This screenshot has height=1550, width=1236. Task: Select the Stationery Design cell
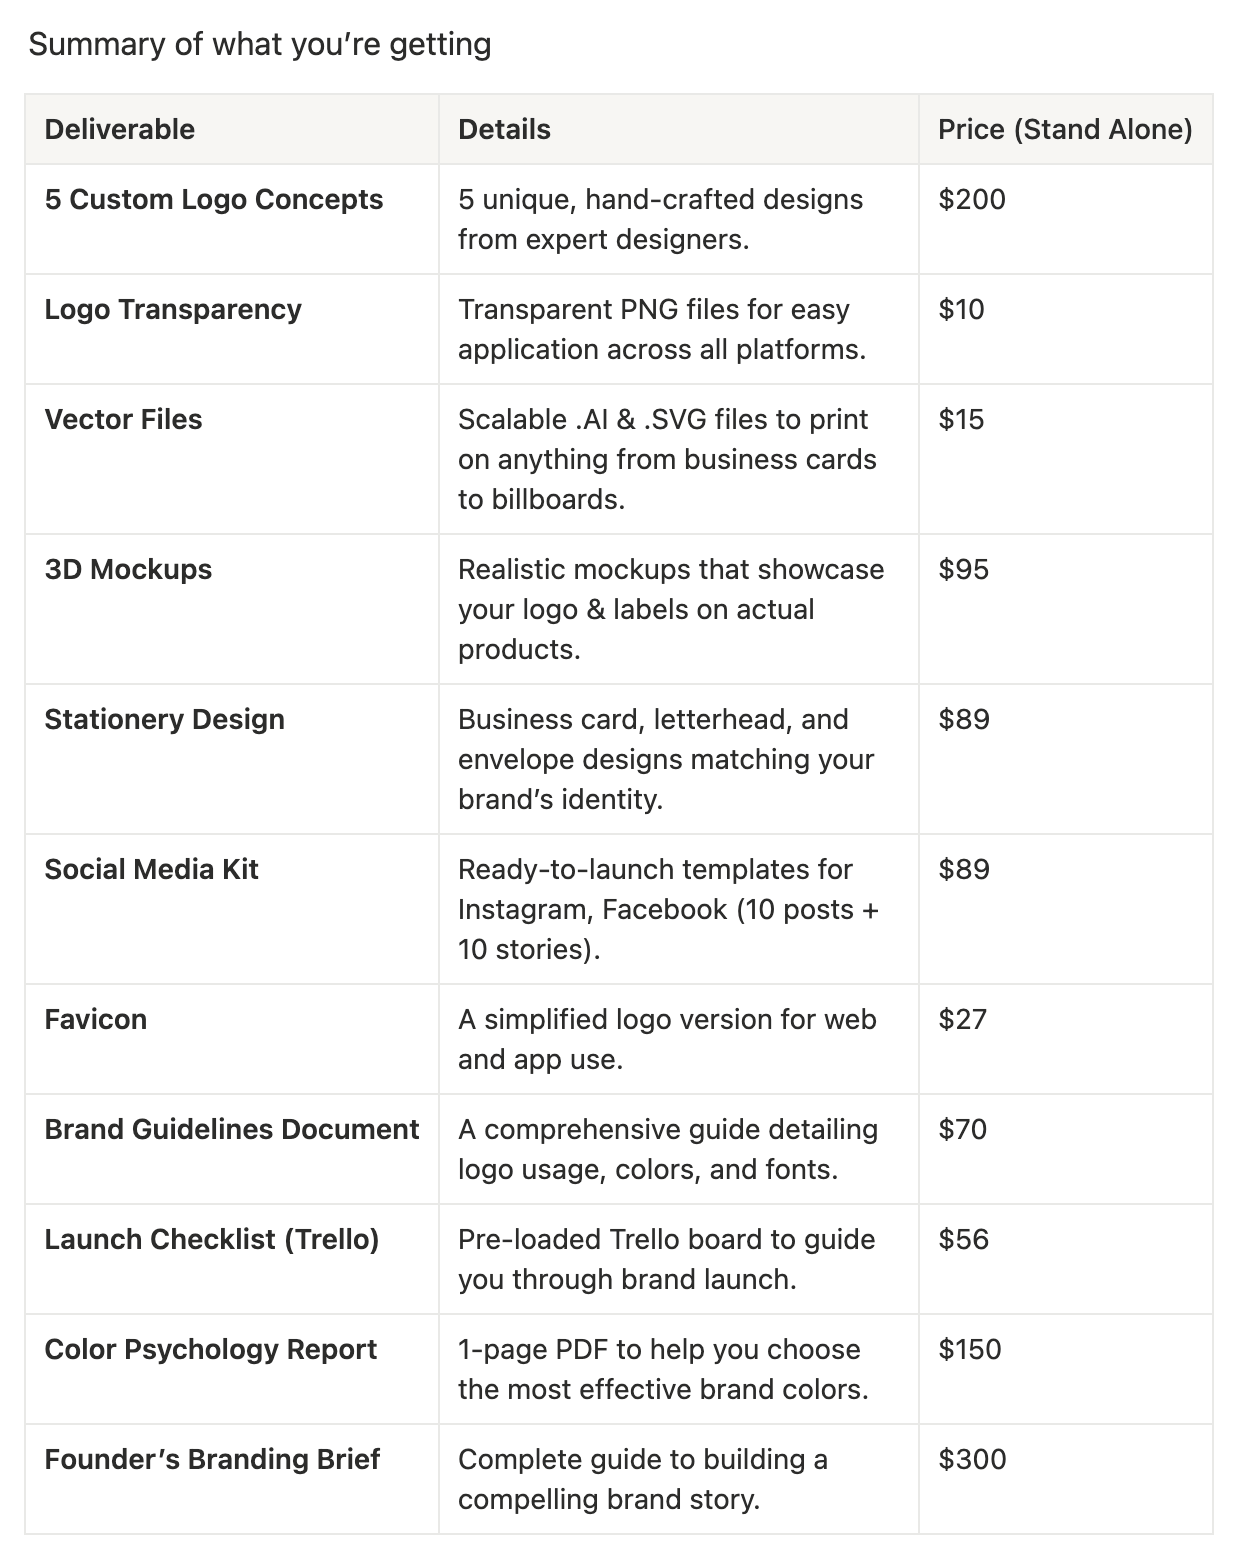(164, 720)
